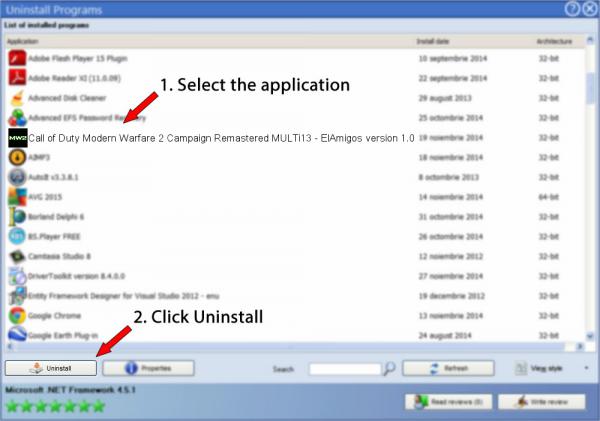The image size is (600, 421).
Task: Click the AVG 2015 icon
Action: click(x=17, y=197)
